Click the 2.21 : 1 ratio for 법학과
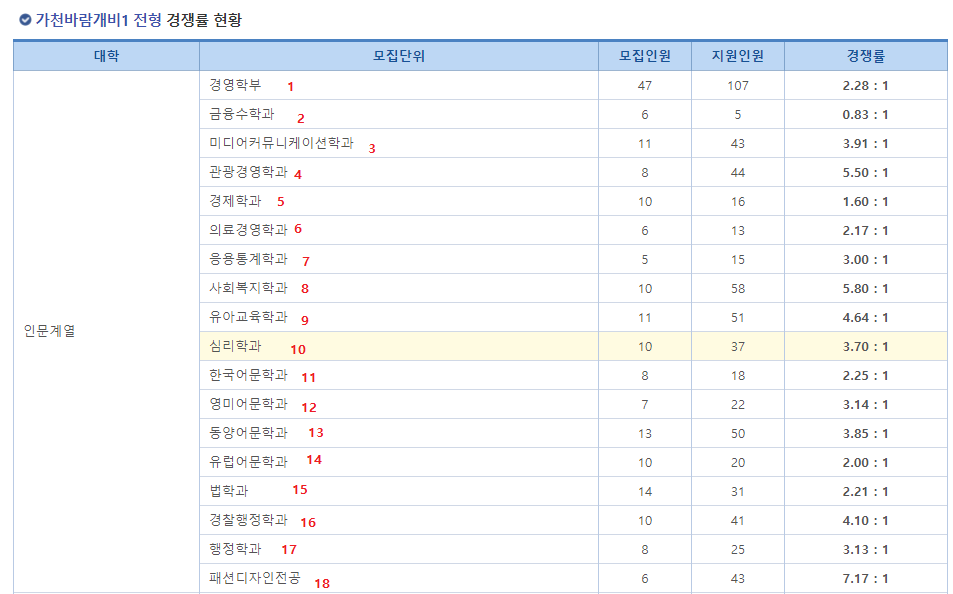Image resolution: width=953 pixels, height=594 pixels. tap(865, 492)
